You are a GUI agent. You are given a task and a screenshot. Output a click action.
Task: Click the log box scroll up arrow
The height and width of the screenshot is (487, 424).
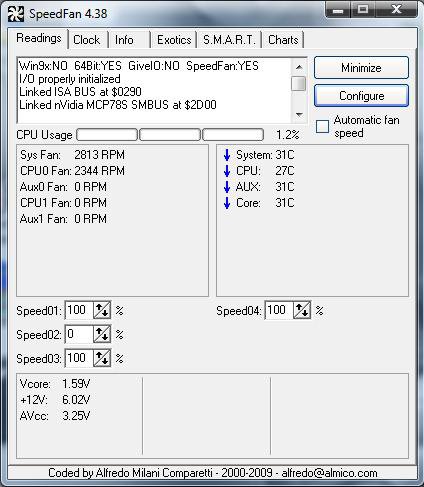(299, 67)
